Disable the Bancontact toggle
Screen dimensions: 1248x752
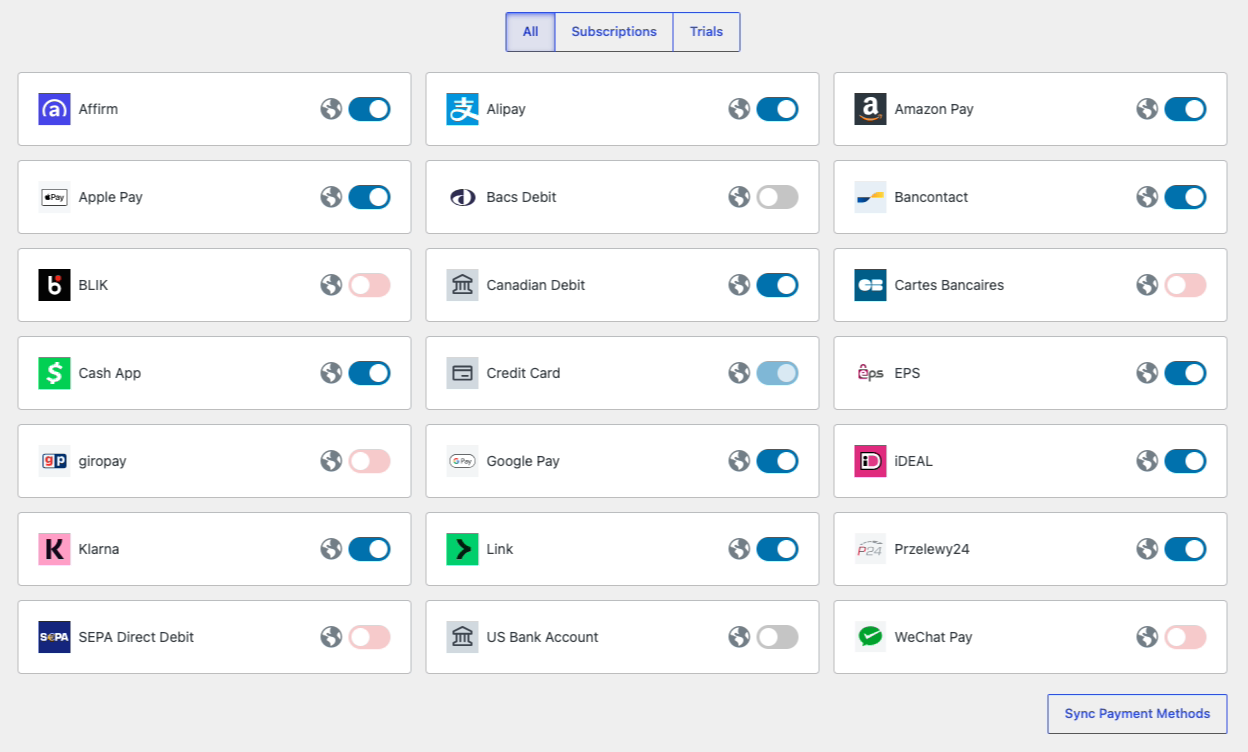pos(1185,197)
